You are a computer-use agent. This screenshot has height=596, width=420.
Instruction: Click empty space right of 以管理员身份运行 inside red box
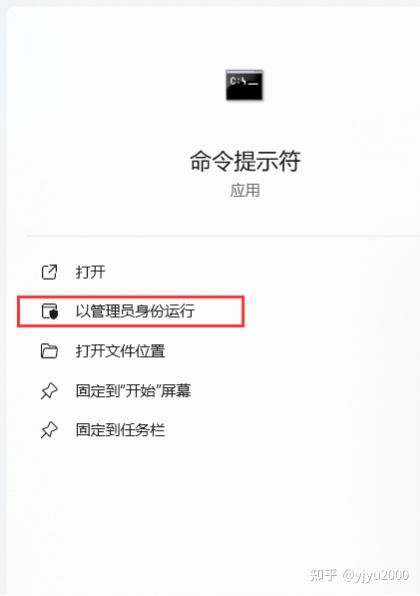(219, 311)
